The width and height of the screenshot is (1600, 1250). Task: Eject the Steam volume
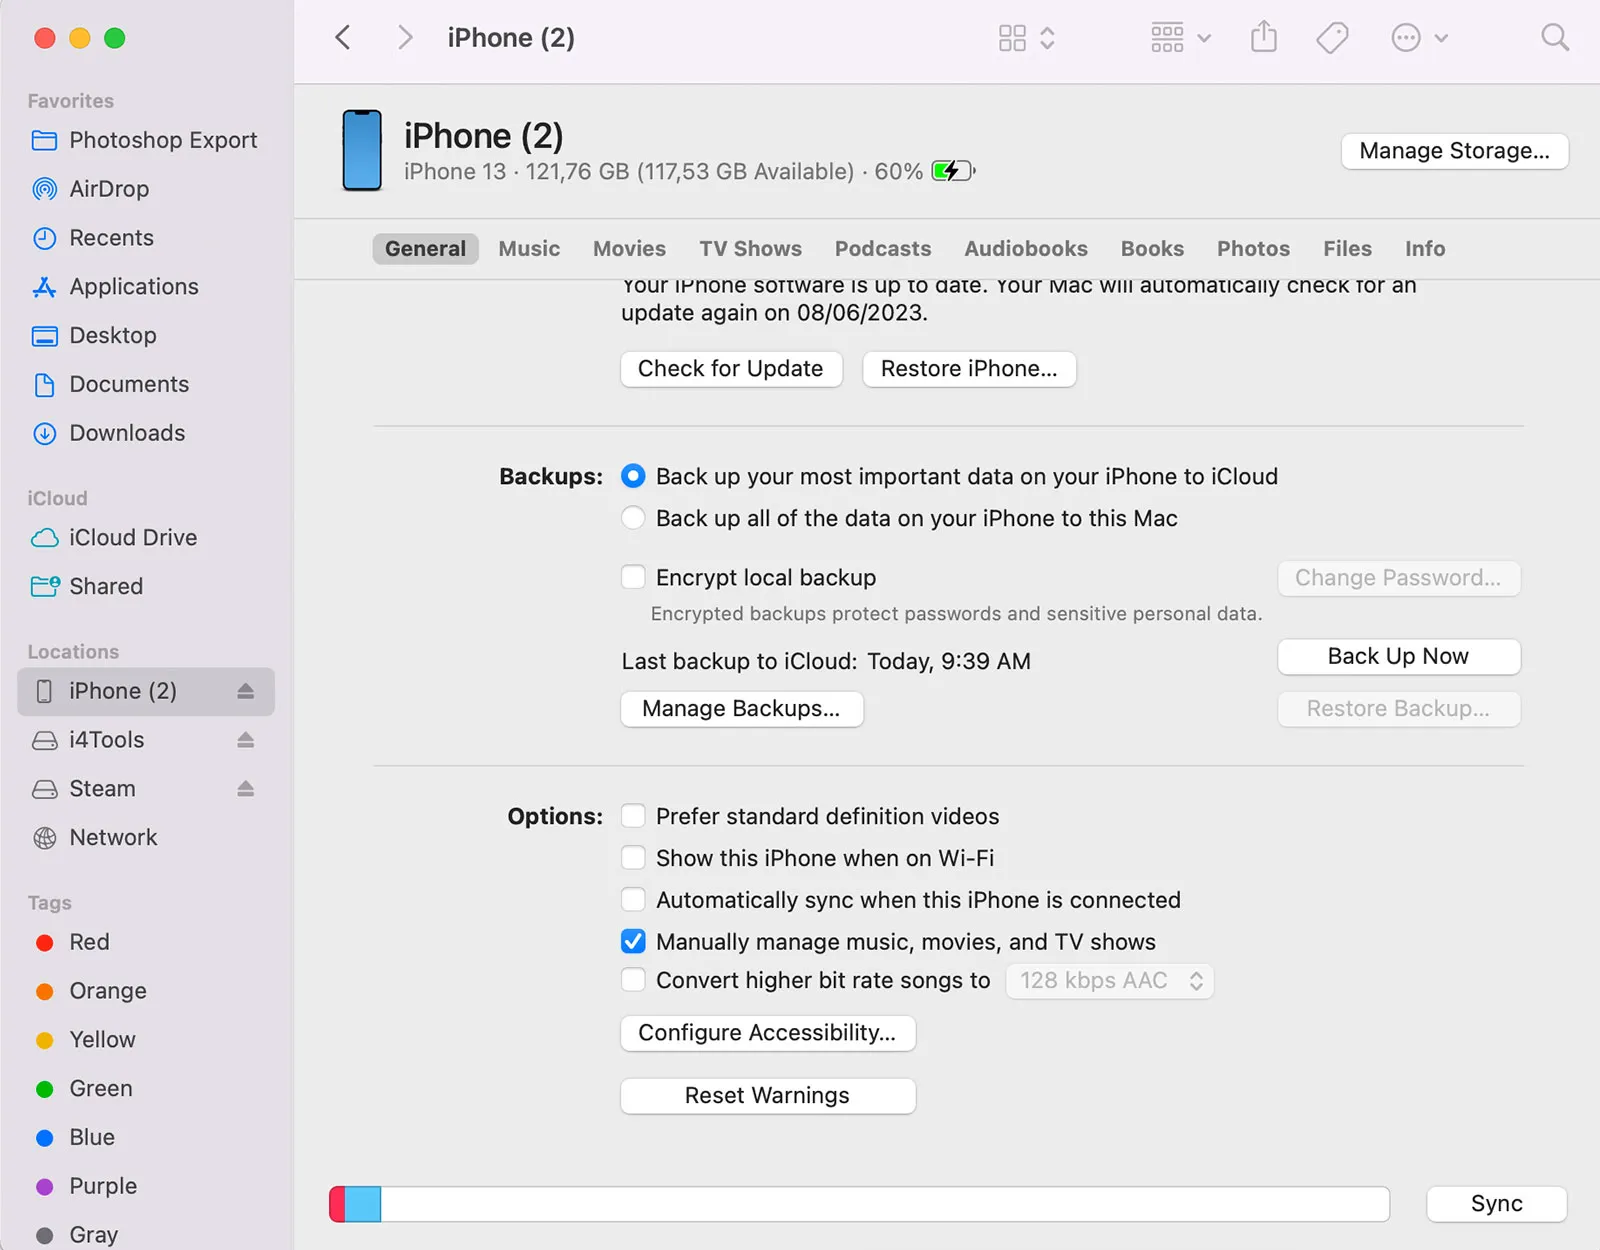click(x=246, y=788)
